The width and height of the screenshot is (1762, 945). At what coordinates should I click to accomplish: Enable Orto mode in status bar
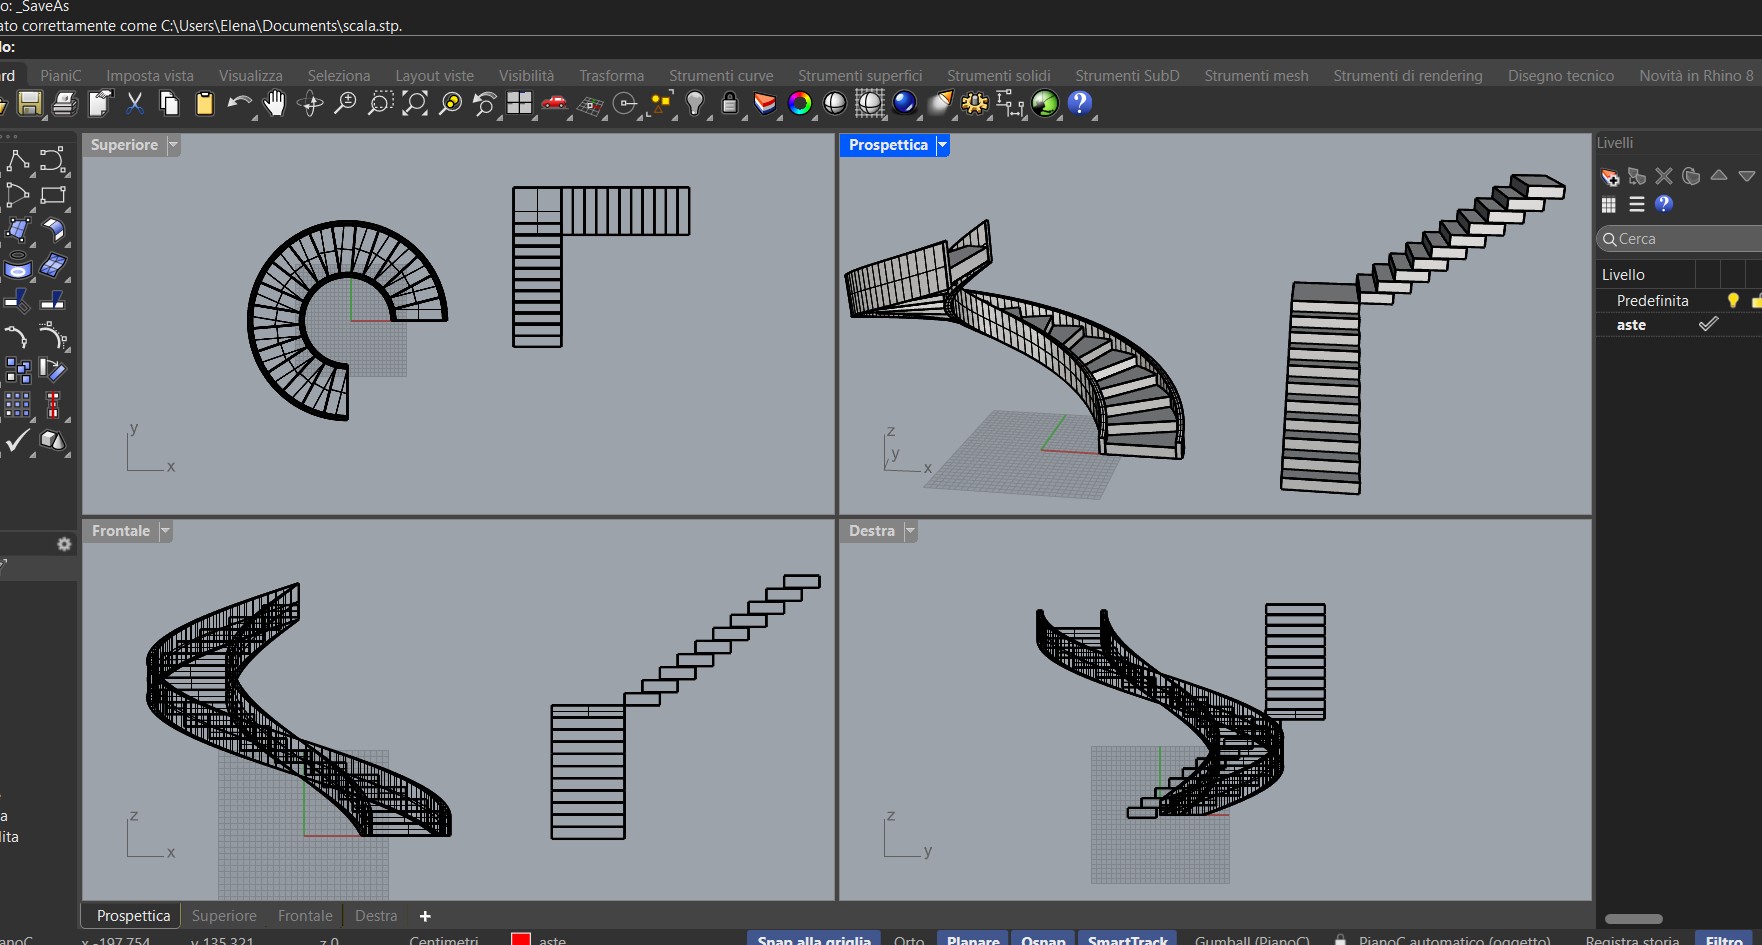click(908, 939)
